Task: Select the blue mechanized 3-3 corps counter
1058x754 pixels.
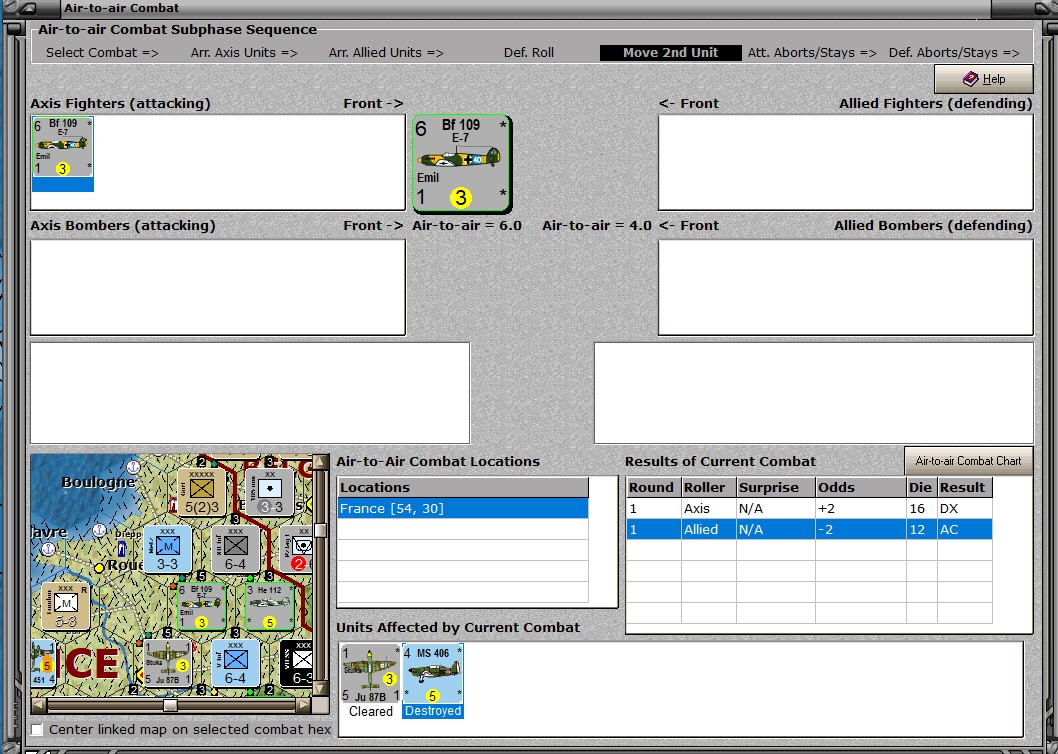Action: [167, 549]
